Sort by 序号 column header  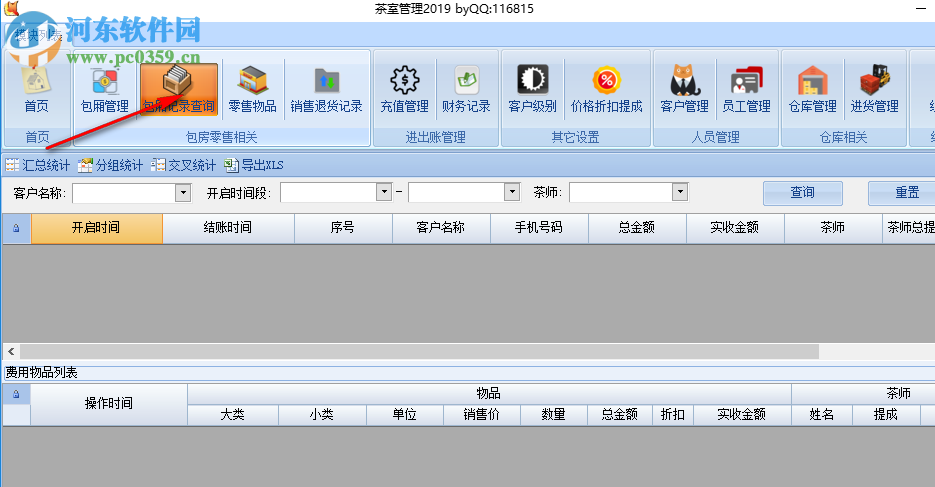click(343, 228)
